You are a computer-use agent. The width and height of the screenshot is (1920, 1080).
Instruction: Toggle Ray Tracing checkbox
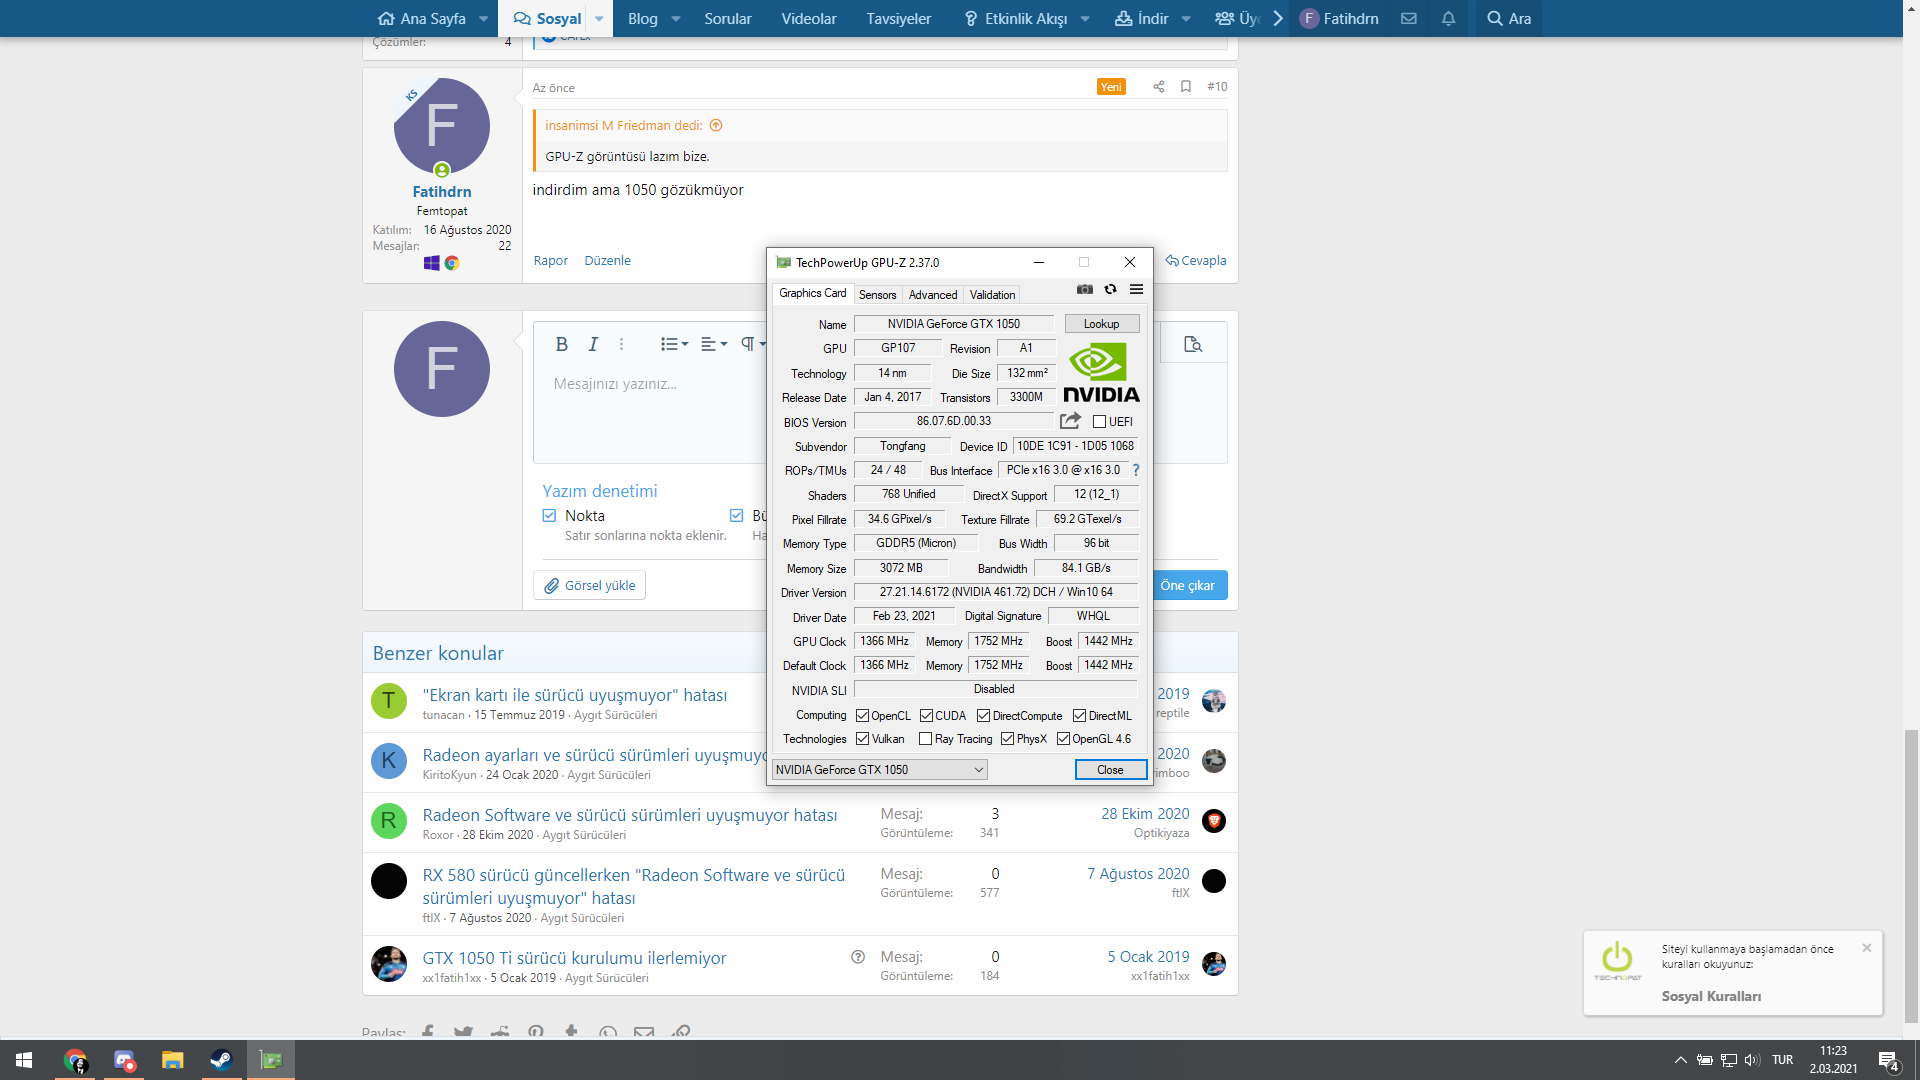tap(925, 739)
